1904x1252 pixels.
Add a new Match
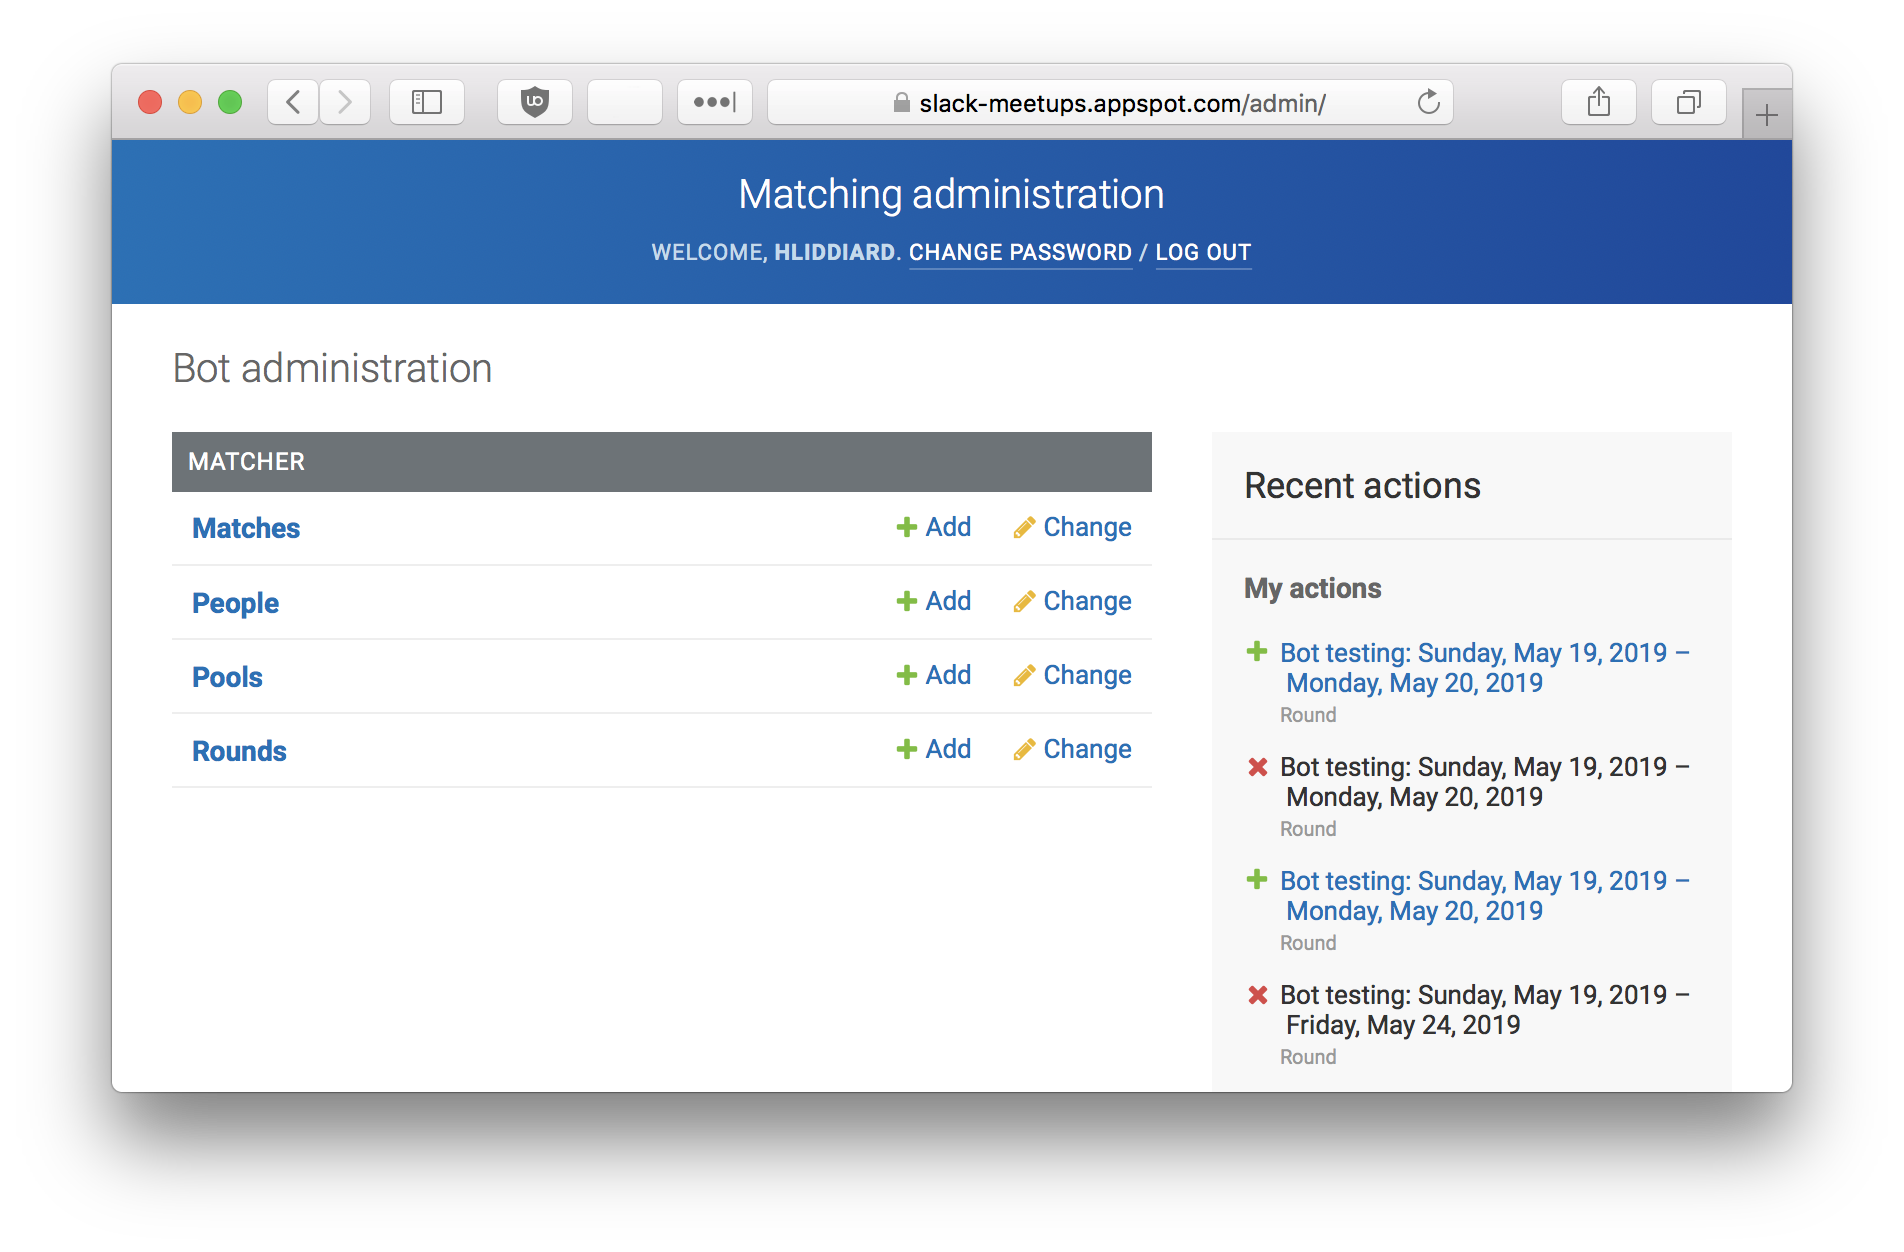click(934, 527)
